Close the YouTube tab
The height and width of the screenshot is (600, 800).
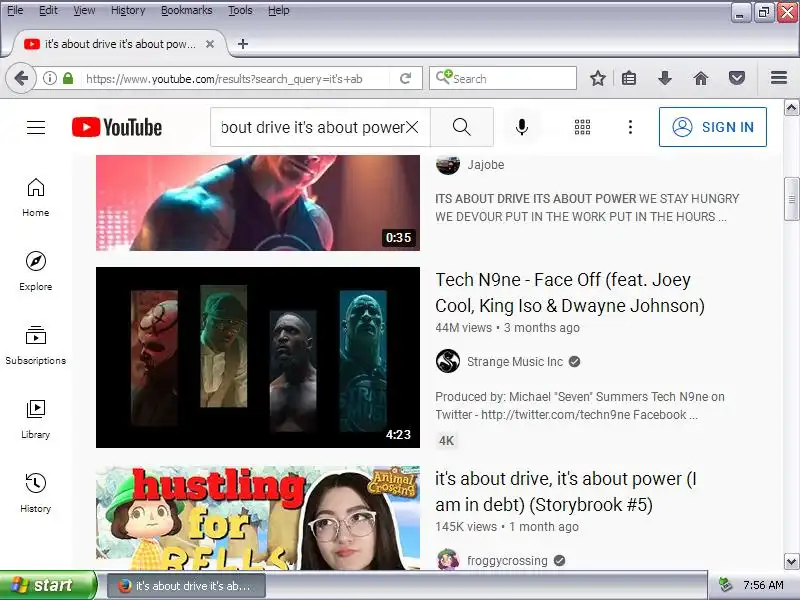pos(210,44)
